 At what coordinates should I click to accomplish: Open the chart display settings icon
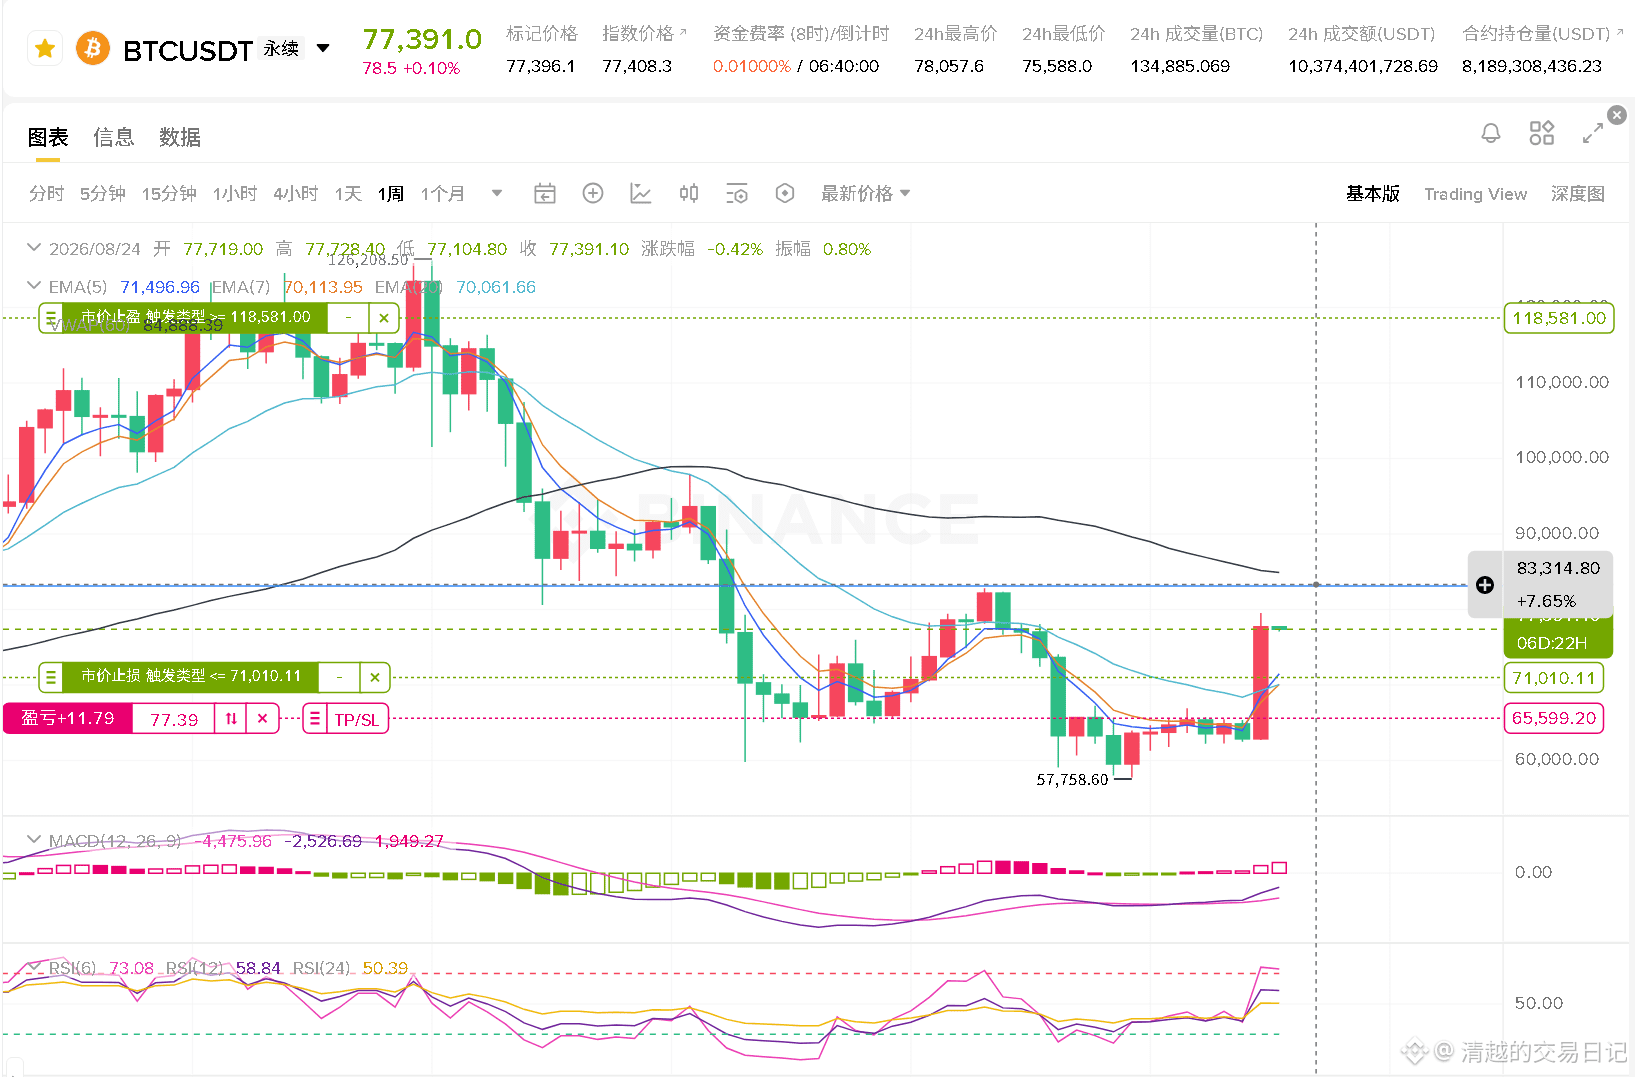click(737, 193)
